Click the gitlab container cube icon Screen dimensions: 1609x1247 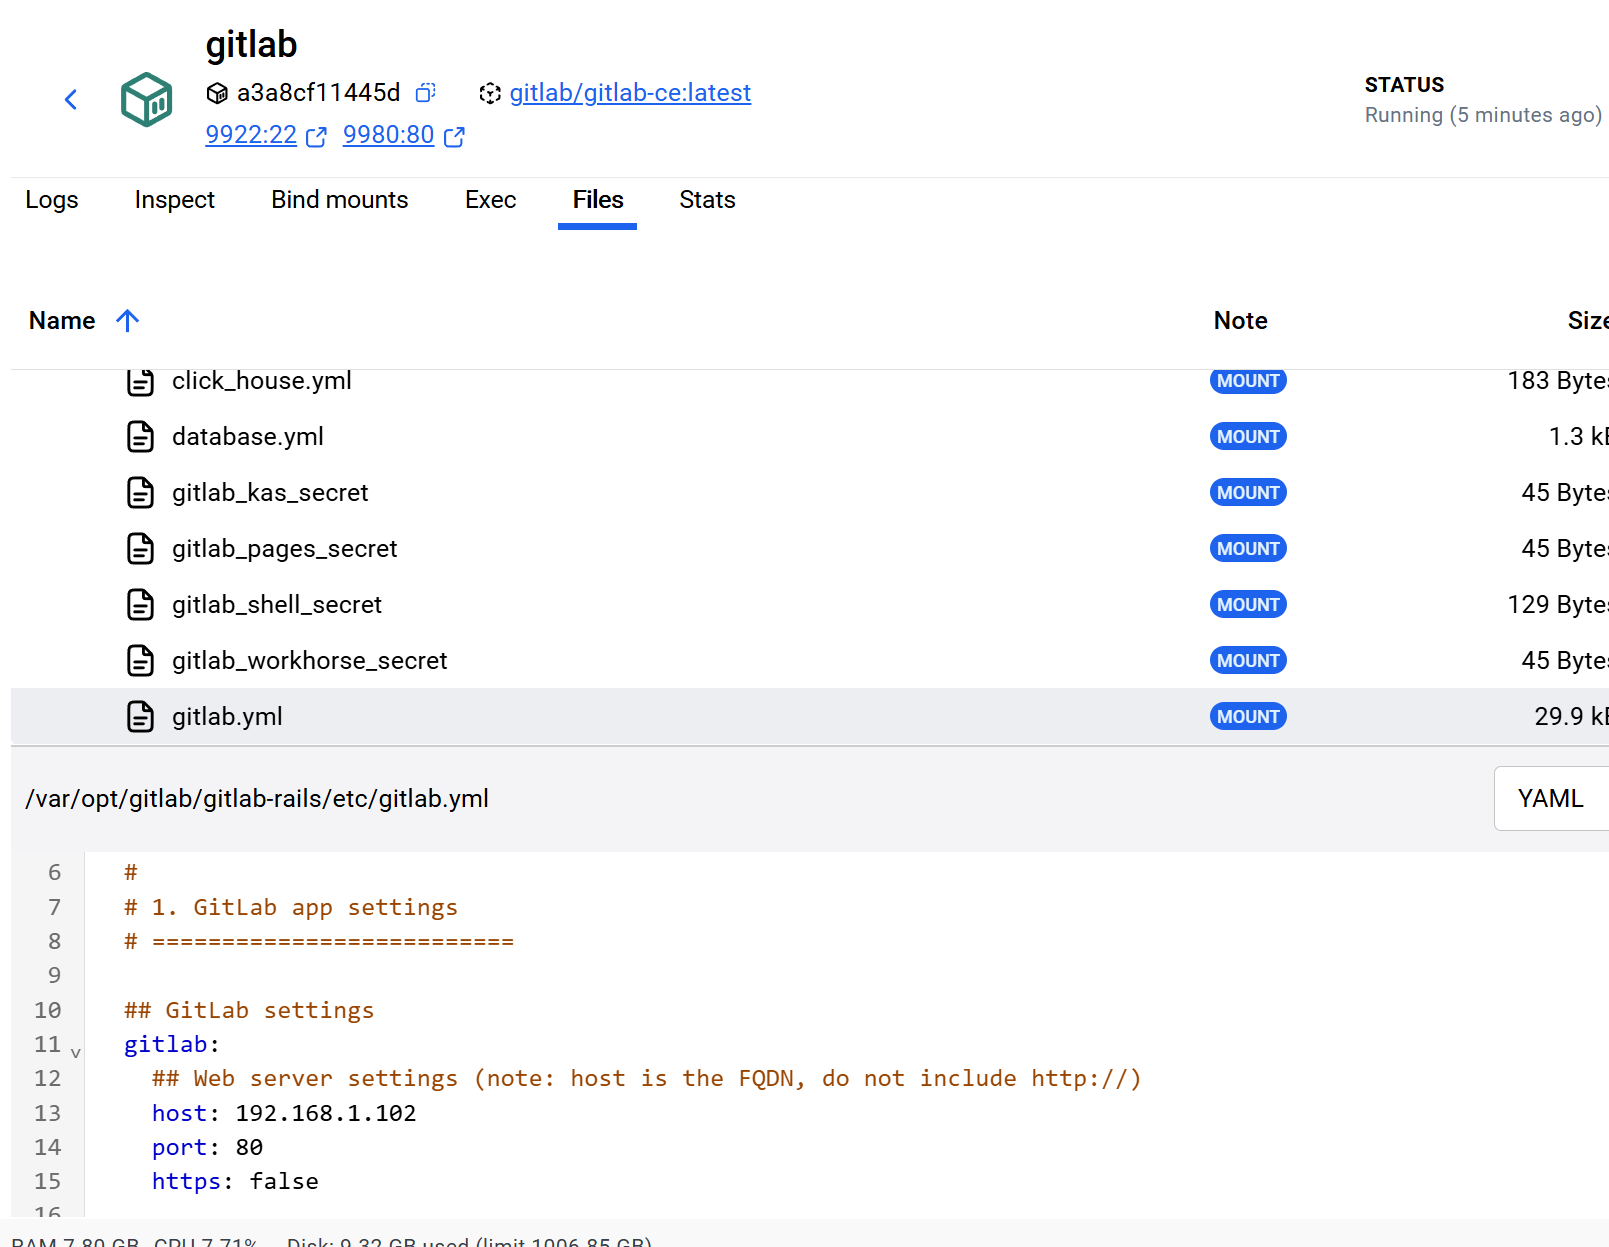[146, 99]
